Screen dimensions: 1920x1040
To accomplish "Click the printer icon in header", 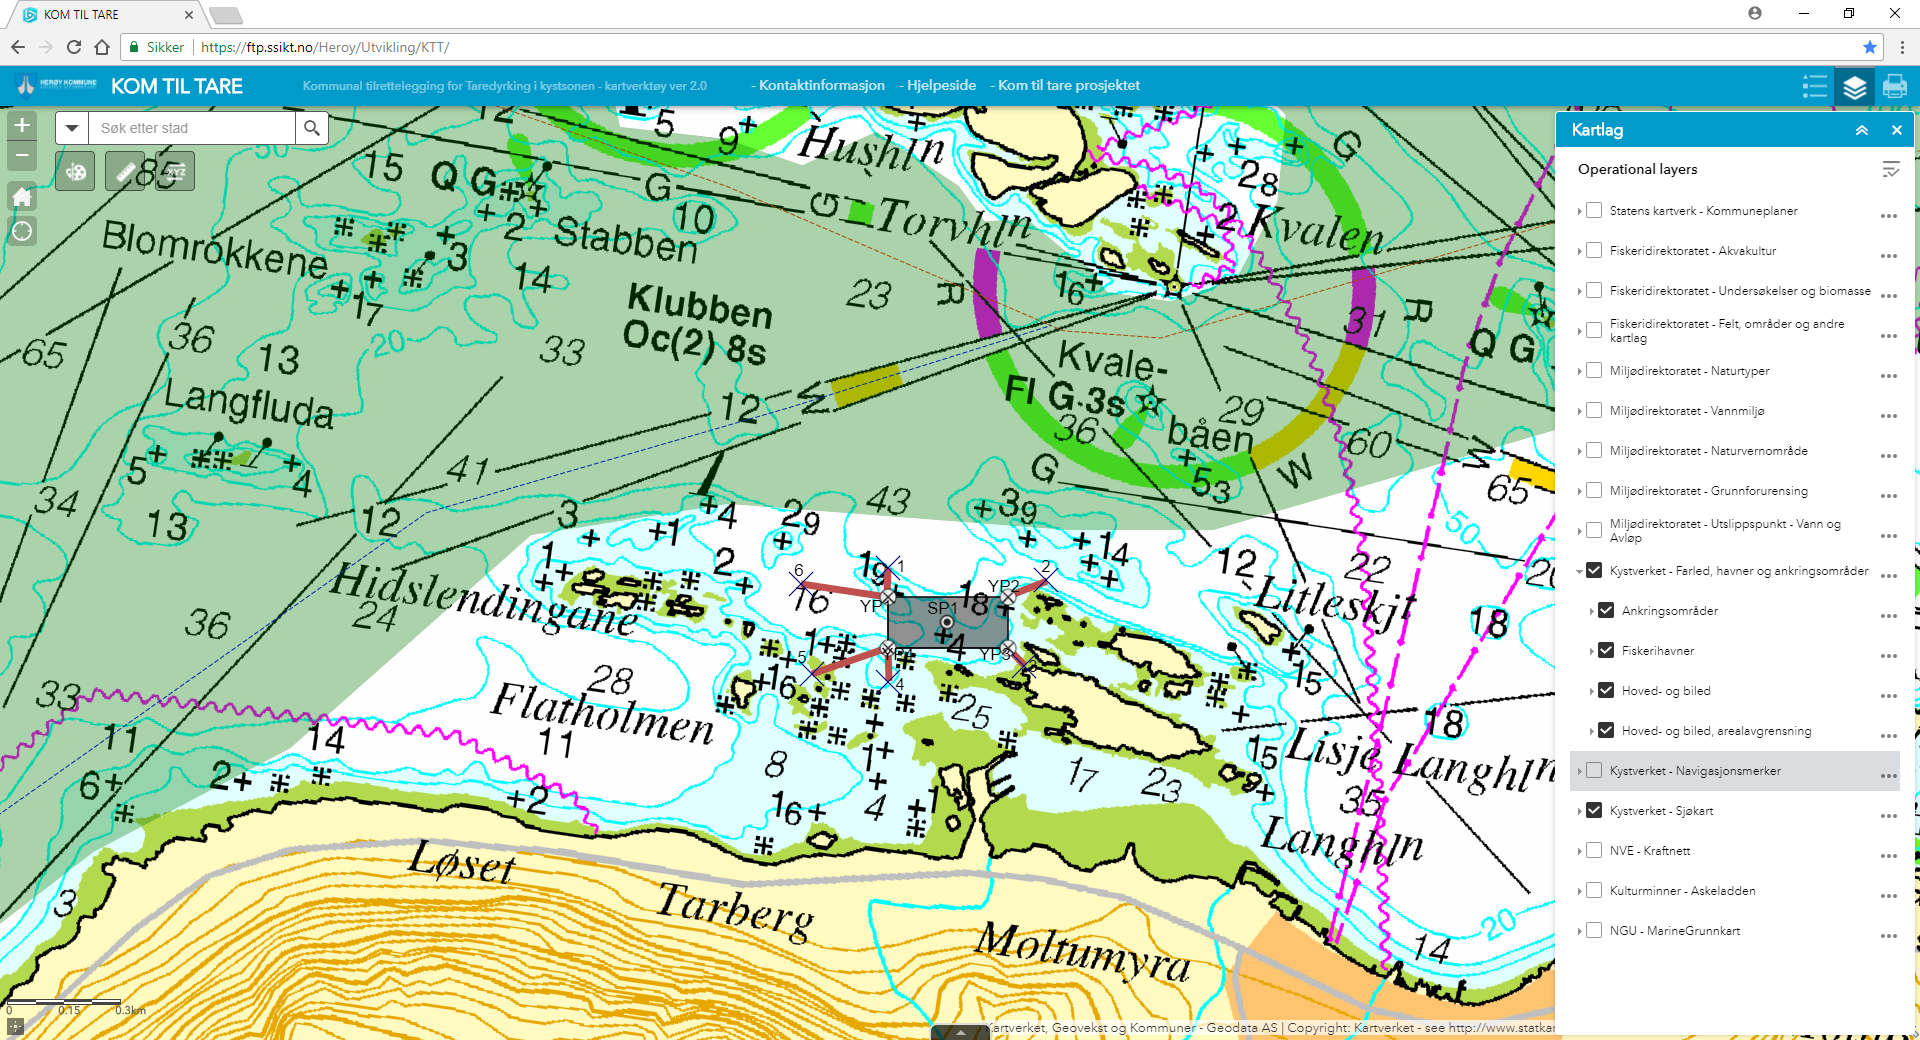I will coord(1894,87).
